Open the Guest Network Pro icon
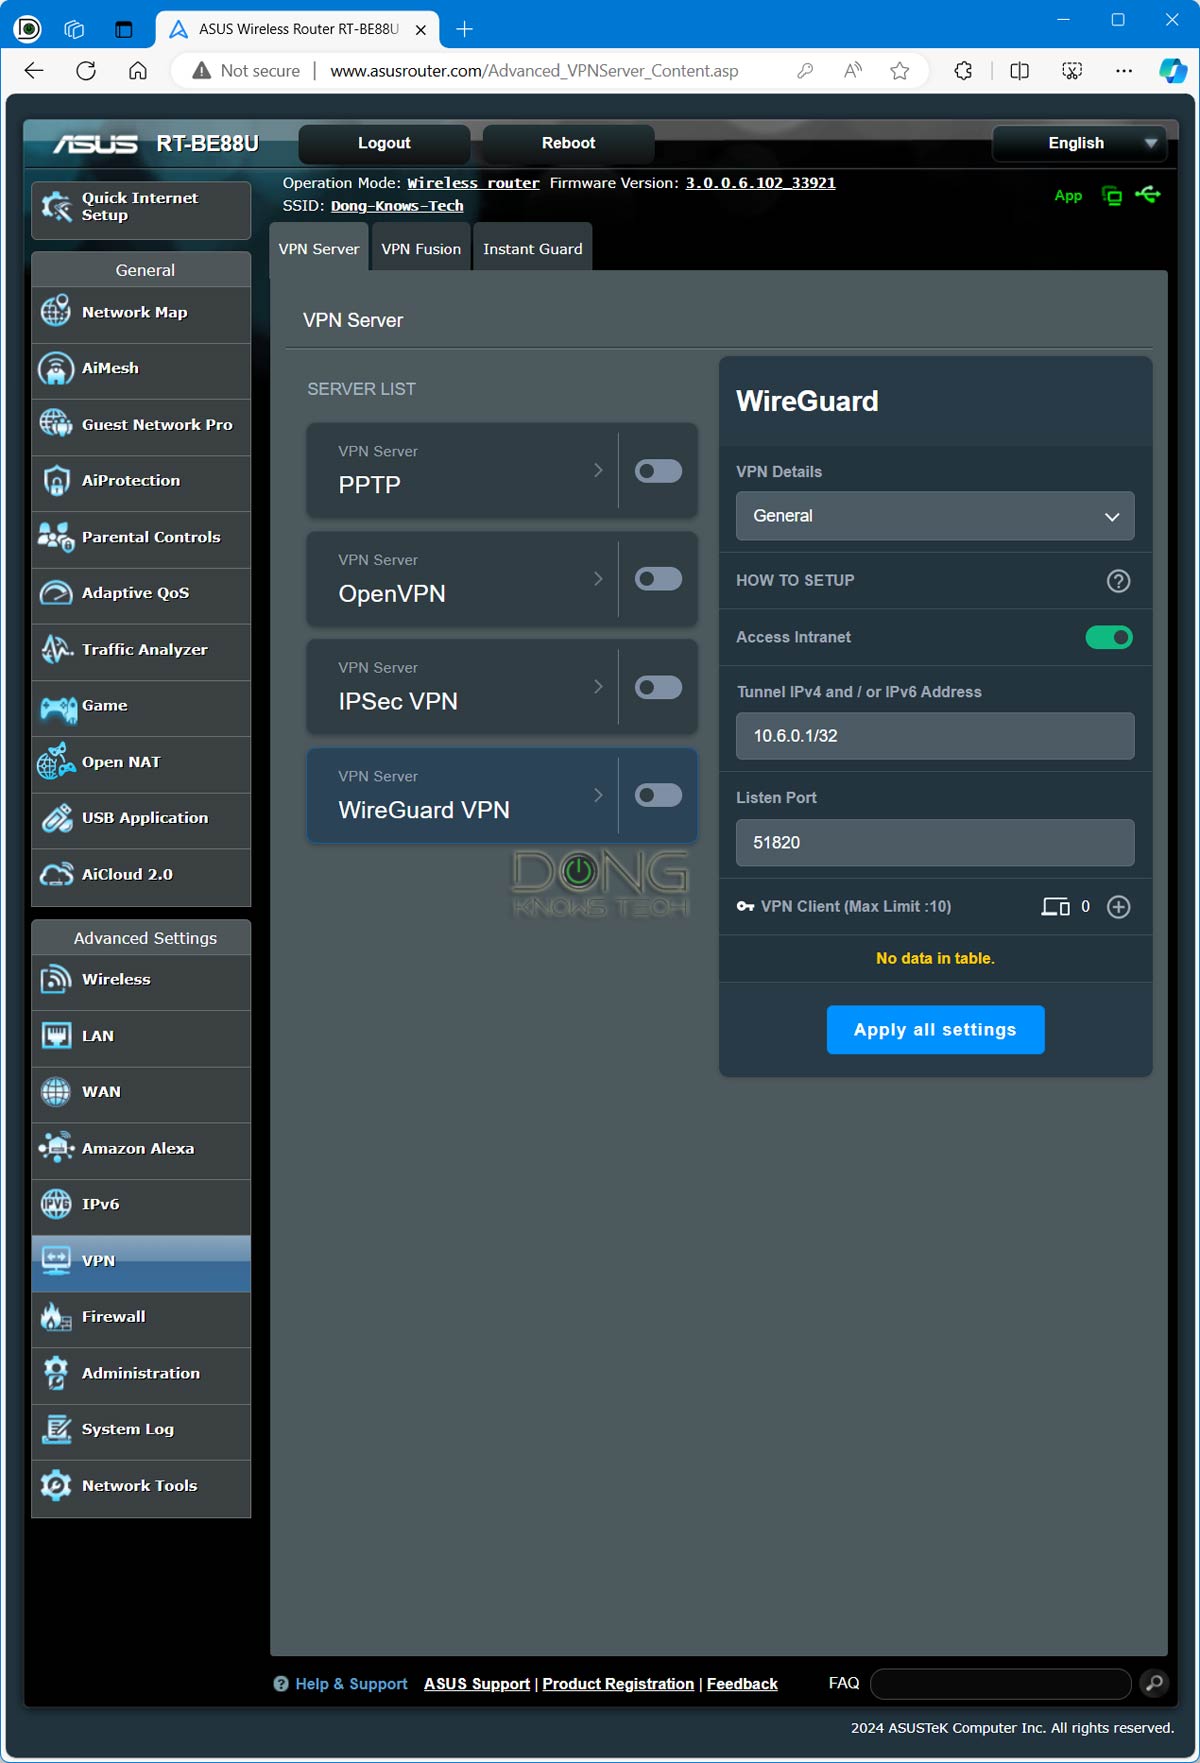1200x1763 pixels. [x=56, y=424]
